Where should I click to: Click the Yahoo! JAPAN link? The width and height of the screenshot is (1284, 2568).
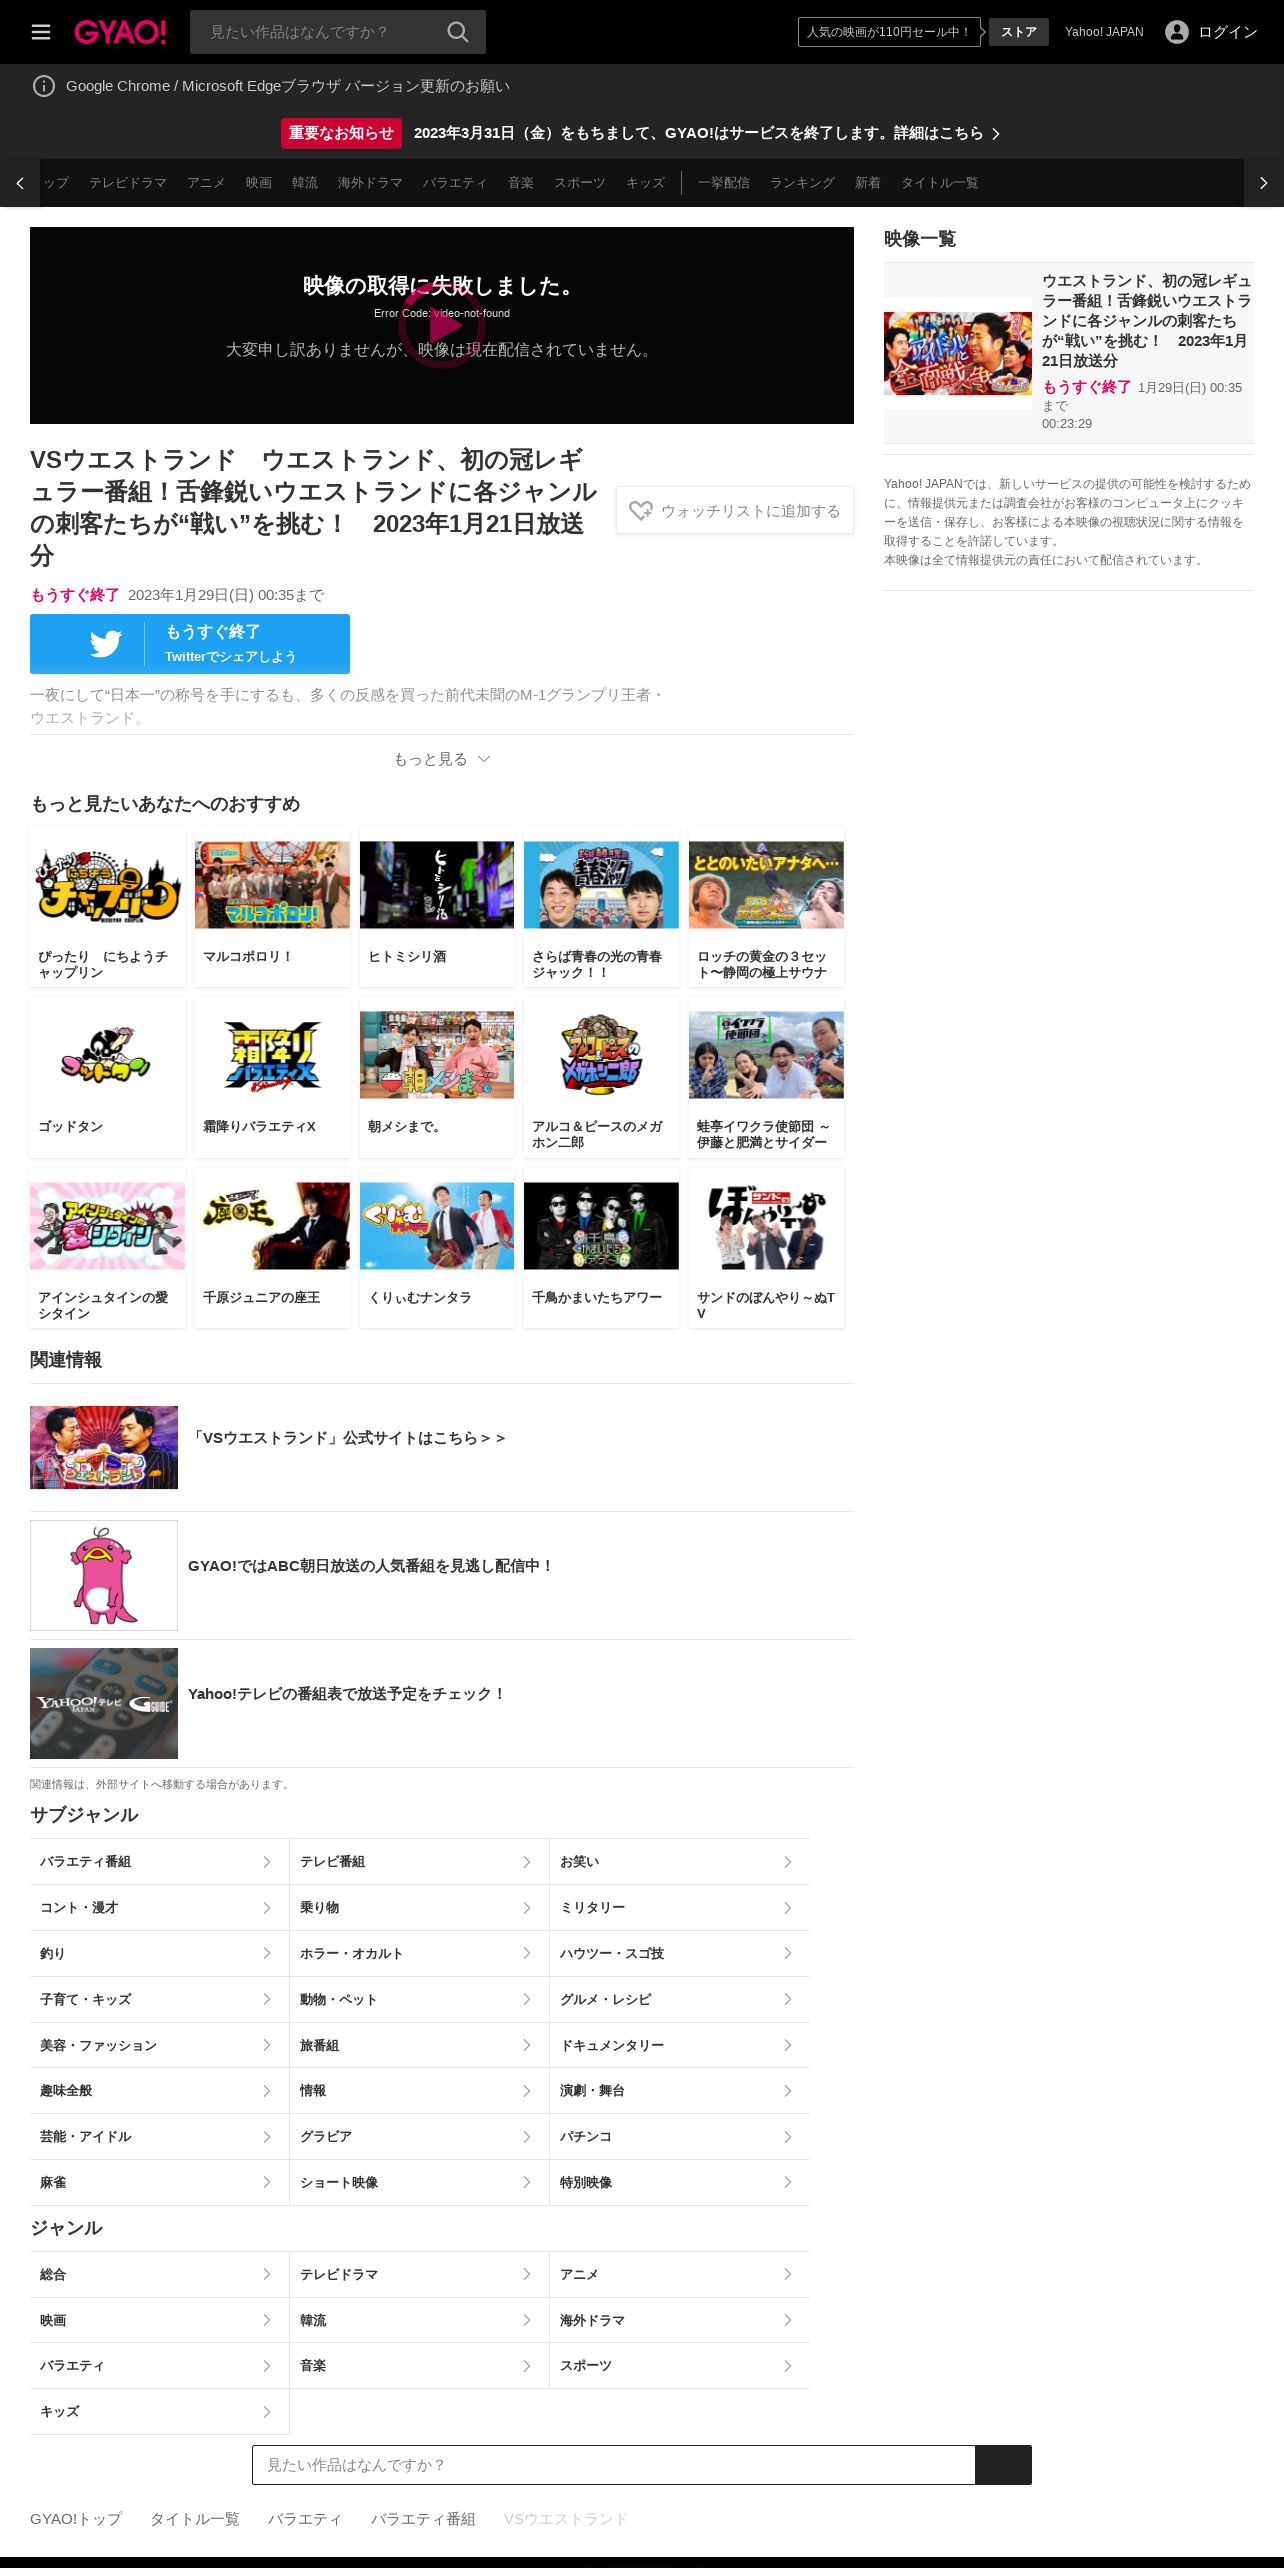(1104, 32)
